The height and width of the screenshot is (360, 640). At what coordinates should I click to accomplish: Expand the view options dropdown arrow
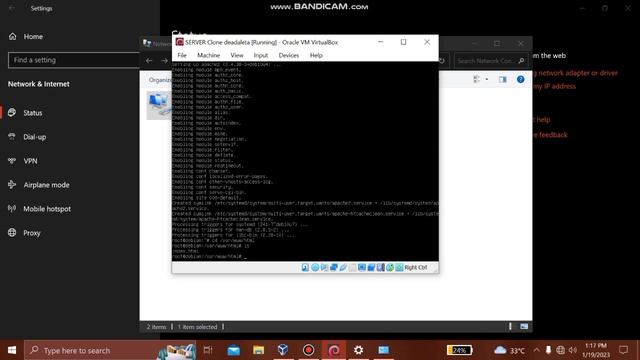(x=487, y=79)
